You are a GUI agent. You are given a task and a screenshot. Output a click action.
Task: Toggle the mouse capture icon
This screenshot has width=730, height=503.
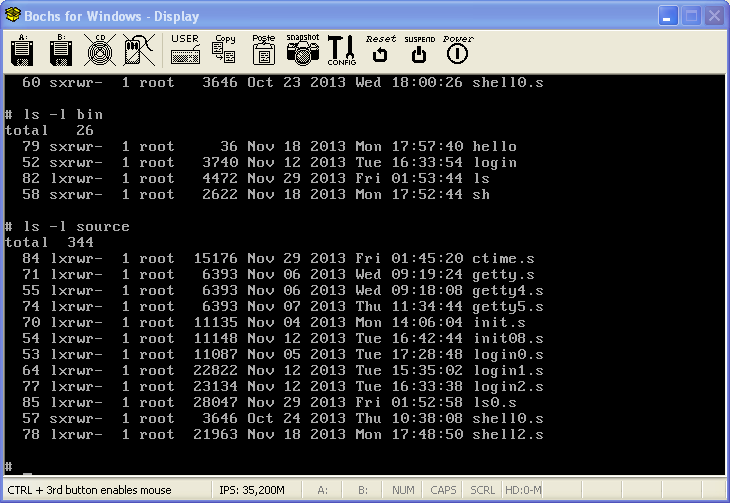137,49
